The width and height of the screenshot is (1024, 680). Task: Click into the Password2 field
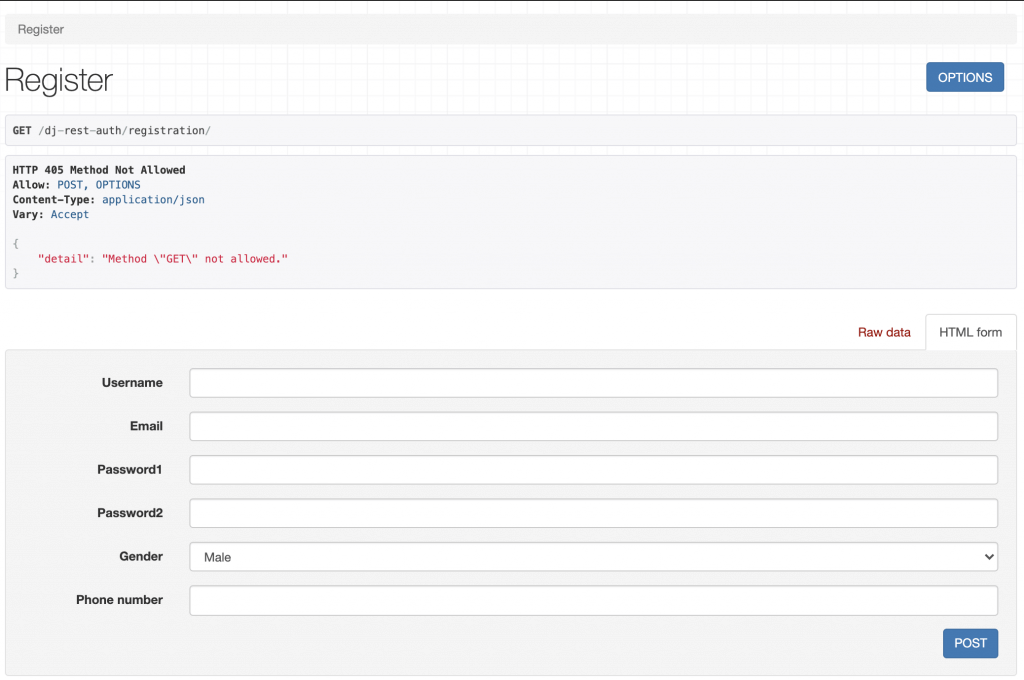(593, 513)
